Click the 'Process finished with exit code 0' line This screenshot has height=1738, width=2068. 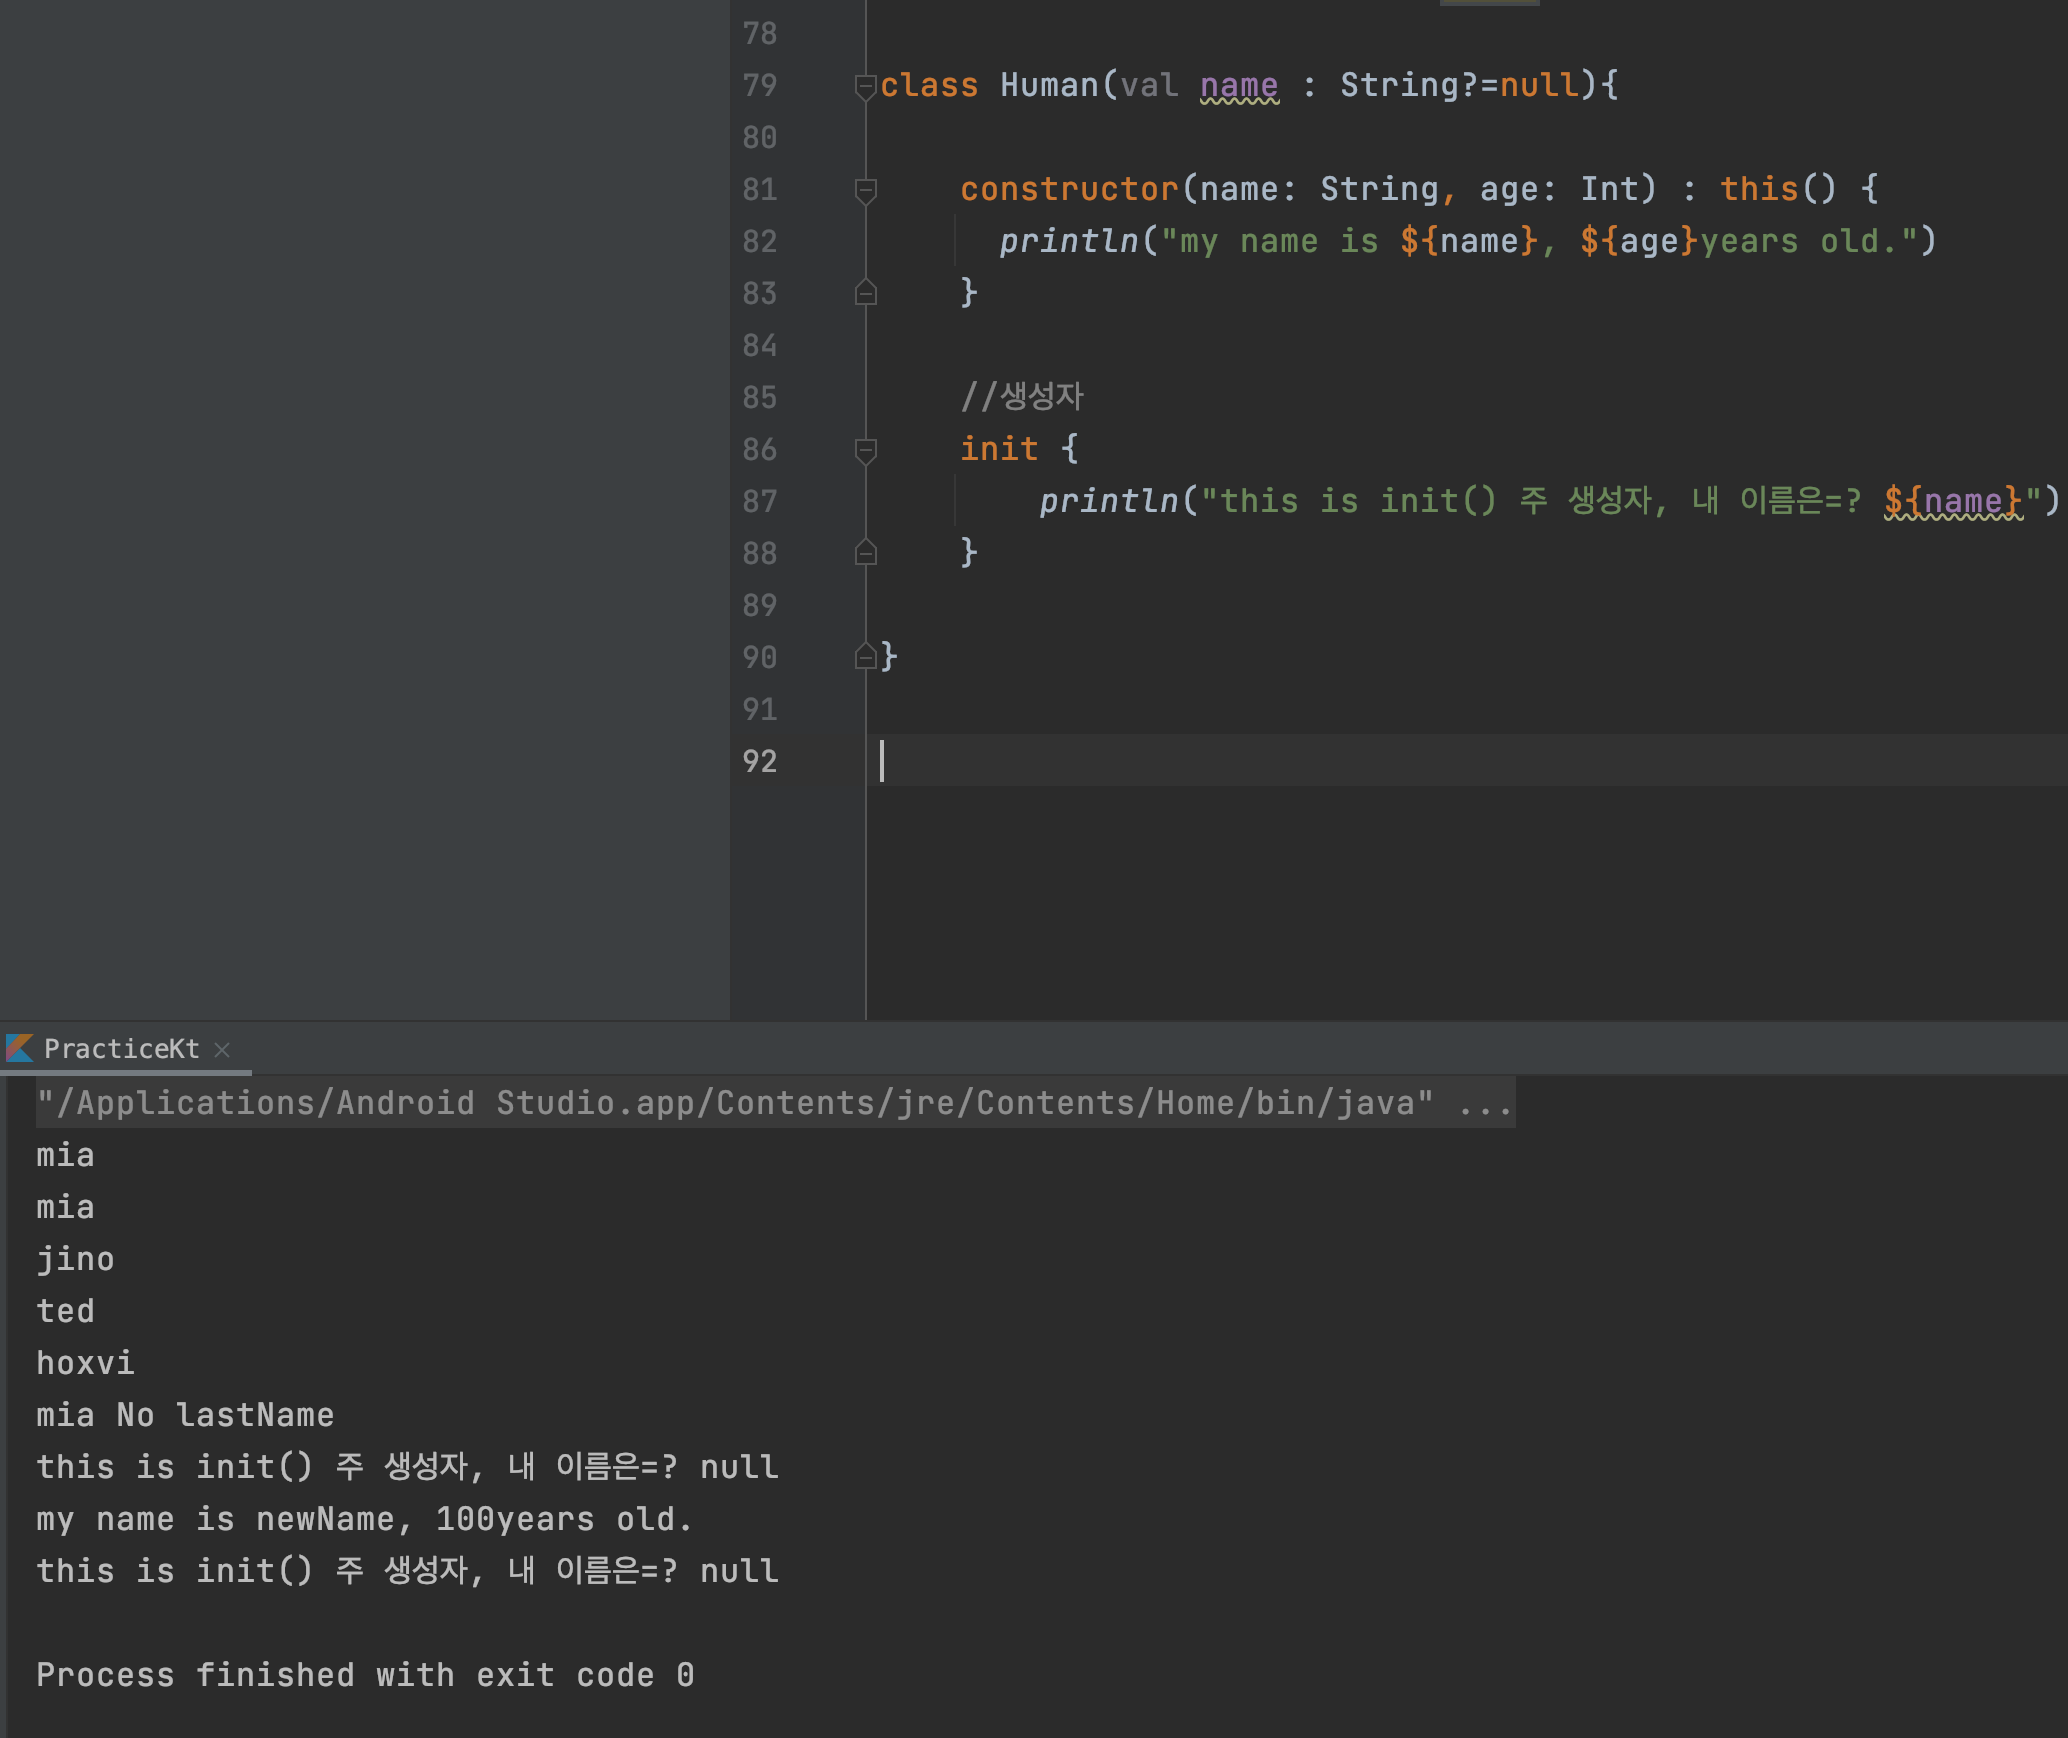click(365, 1675)
